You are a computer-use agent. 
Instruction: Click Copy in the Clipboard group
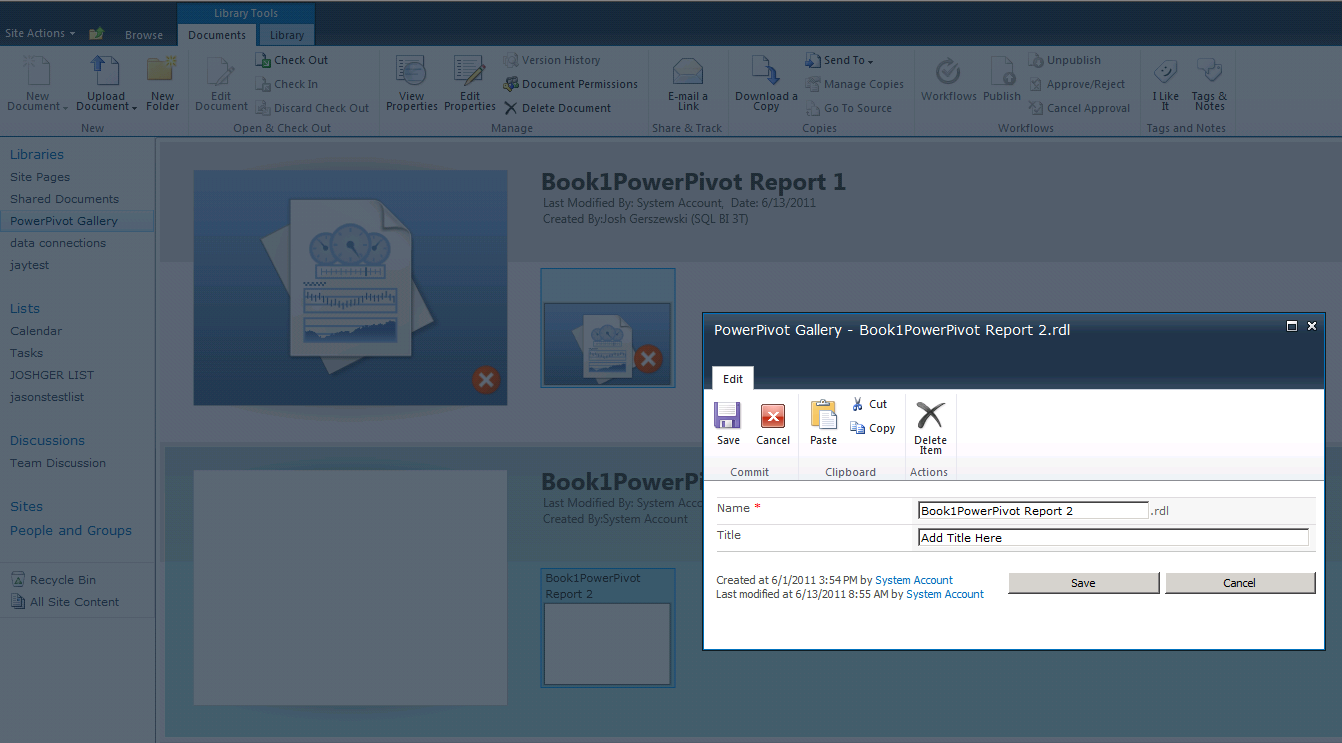[x=873, y=428]
